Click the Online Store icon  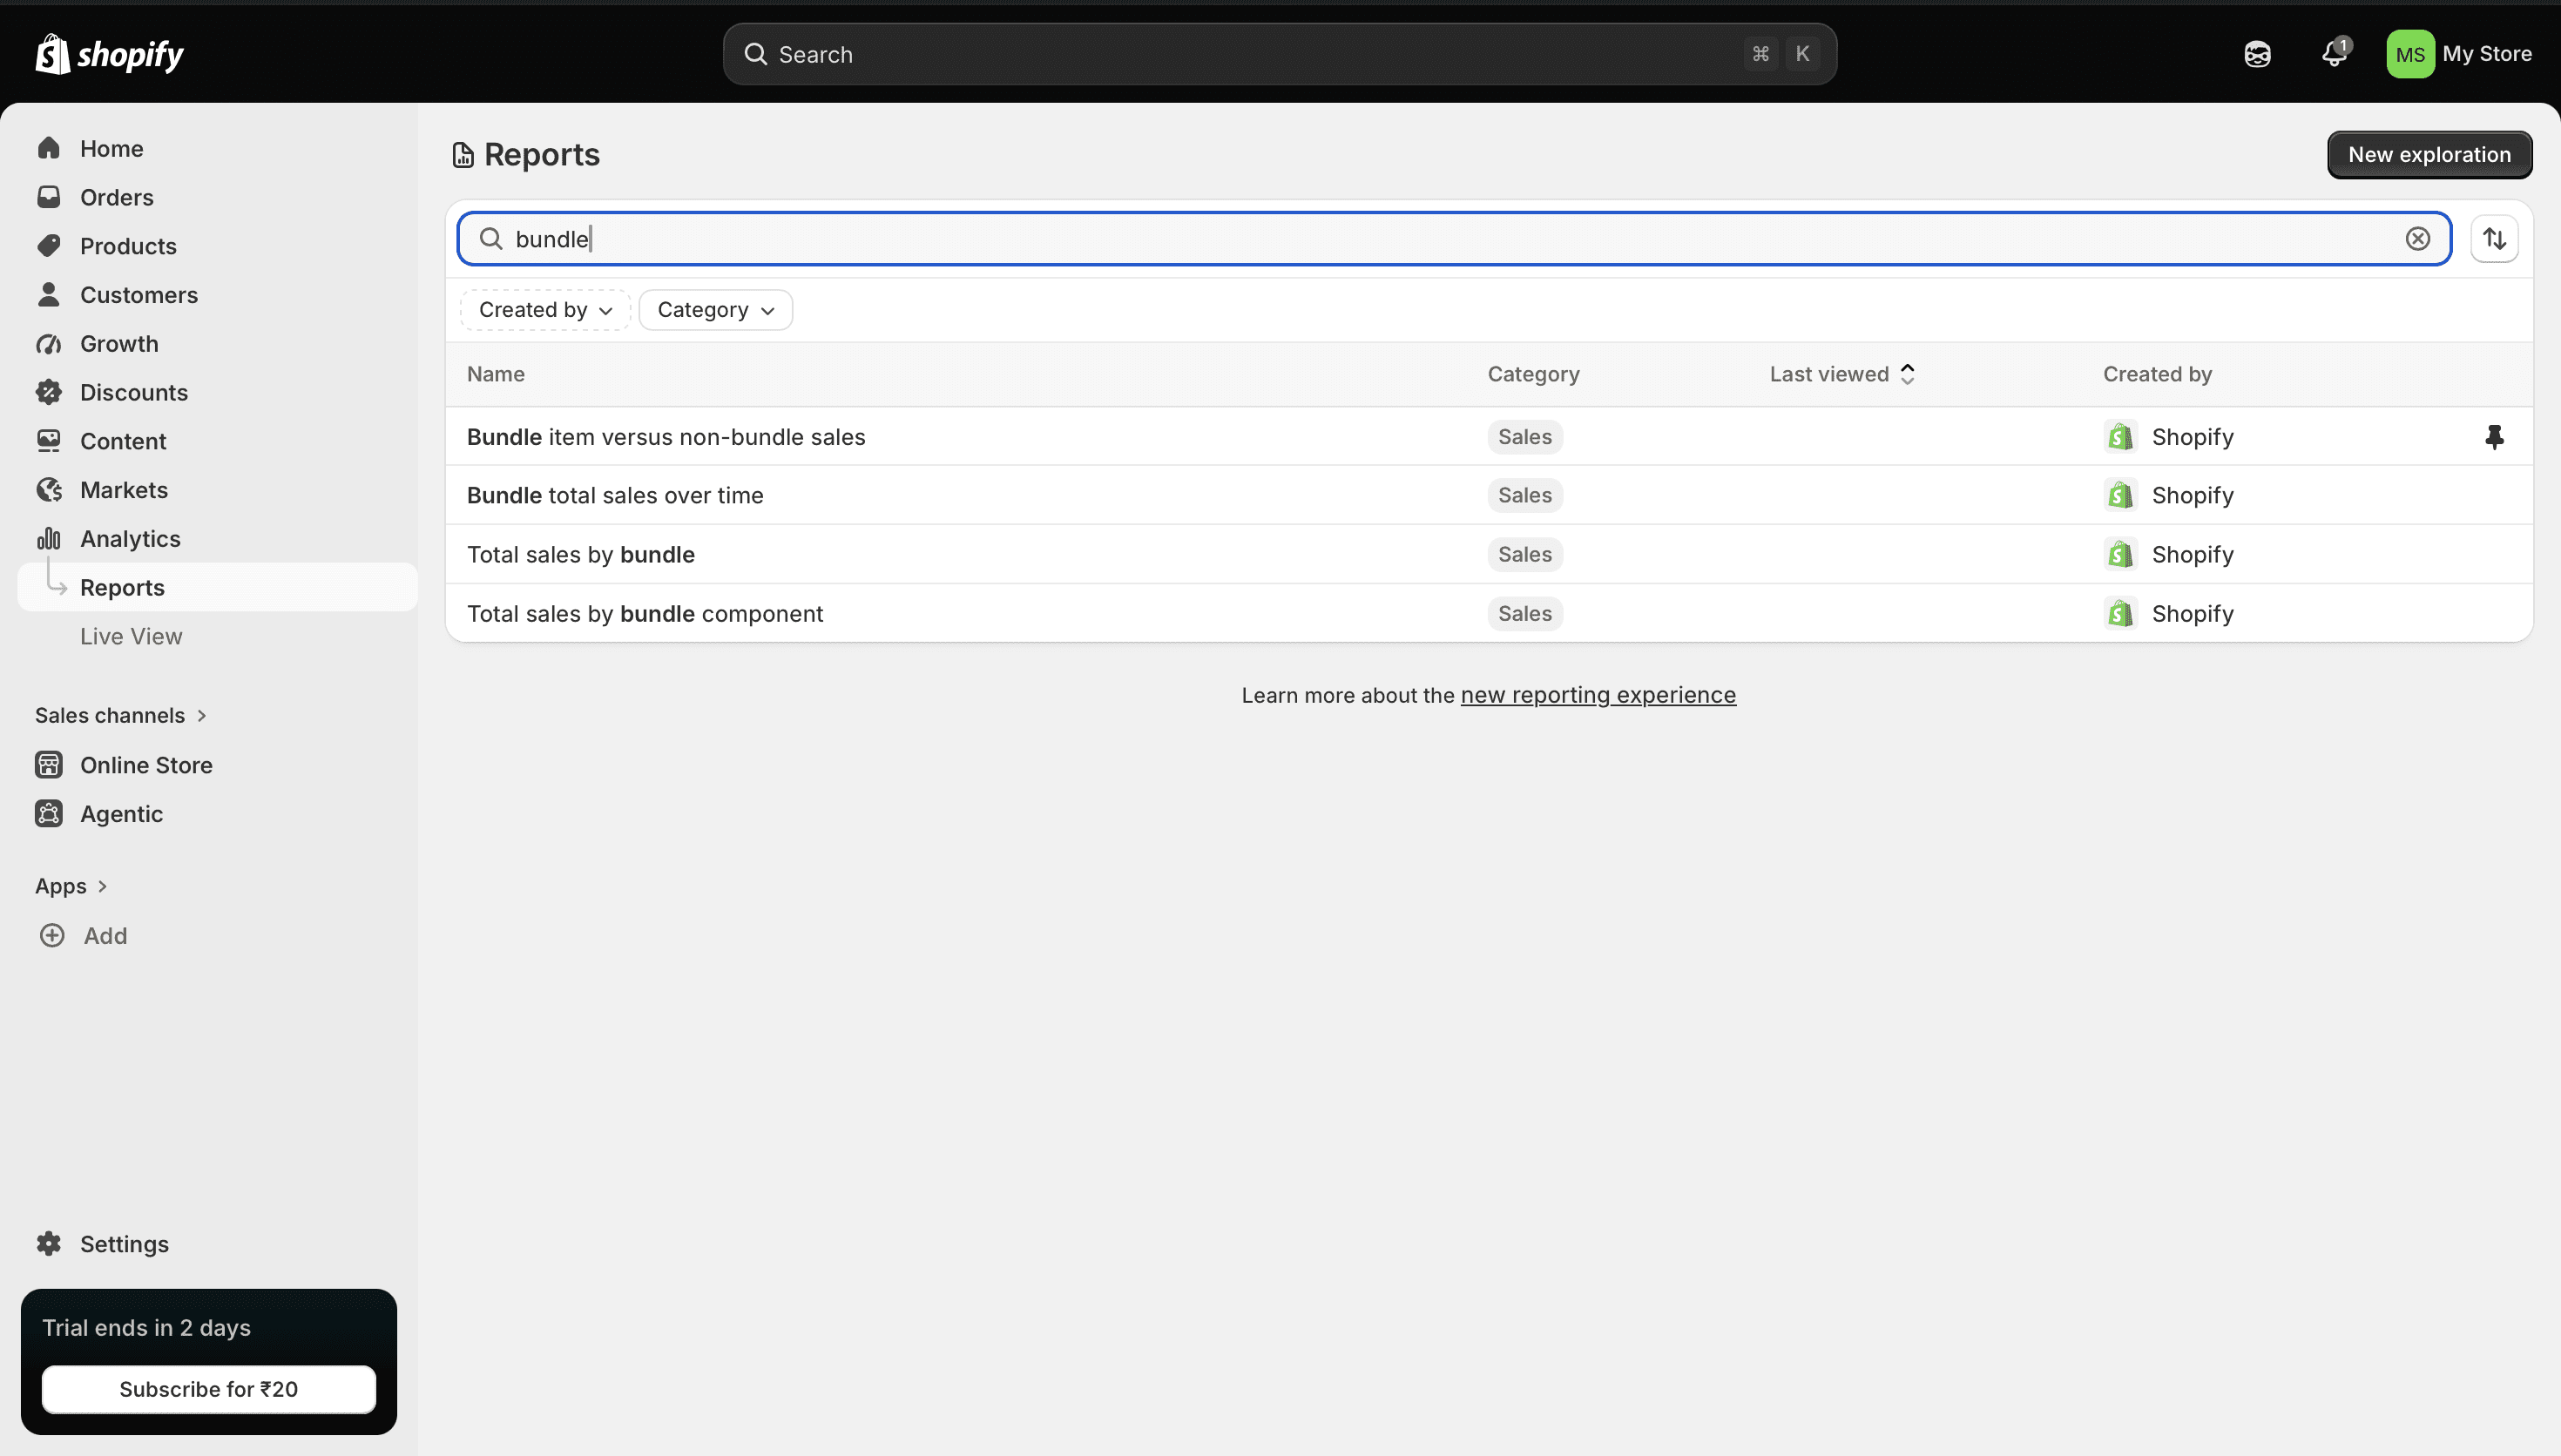(x=49, y=765)
